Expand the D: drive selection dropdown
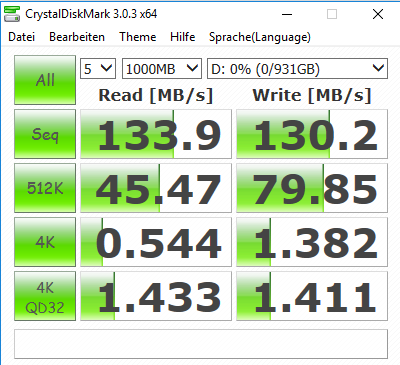This screenshot has height=365, width=400. pyautogui.click(x=298, y=69)
